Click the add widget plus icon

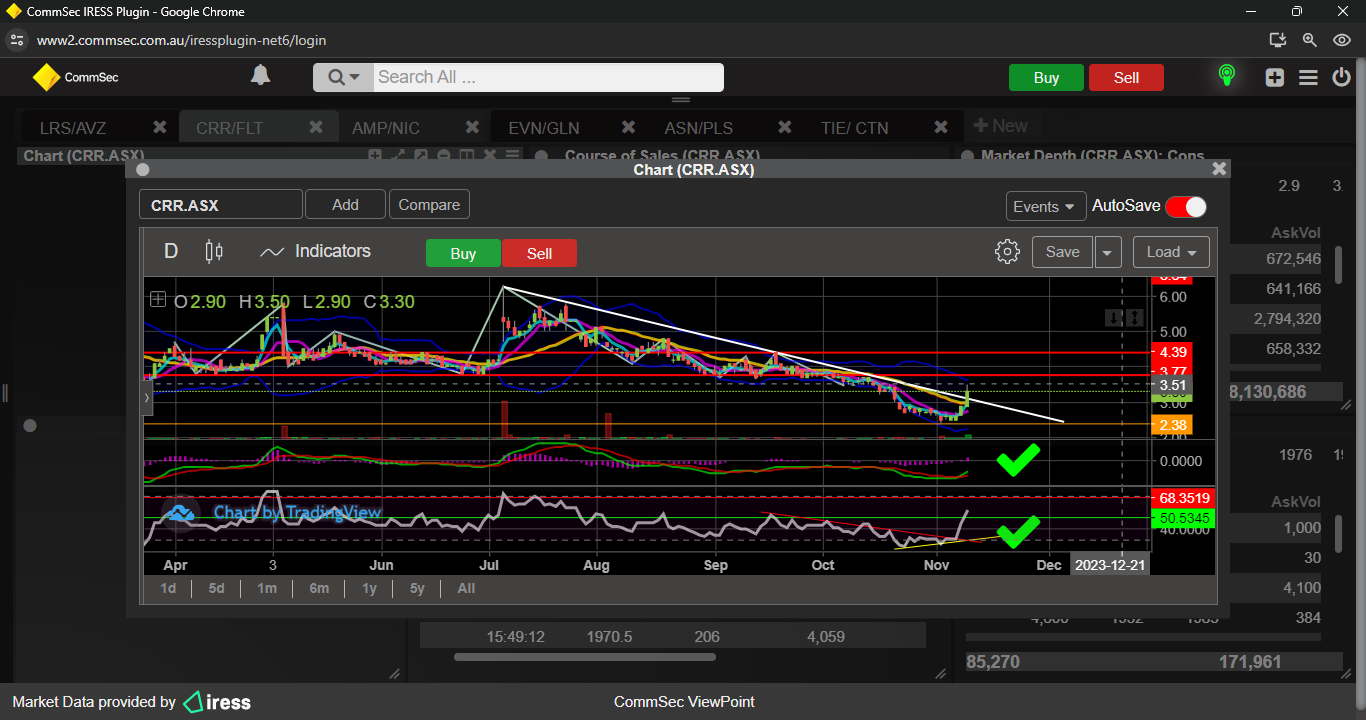(1274, 78)
